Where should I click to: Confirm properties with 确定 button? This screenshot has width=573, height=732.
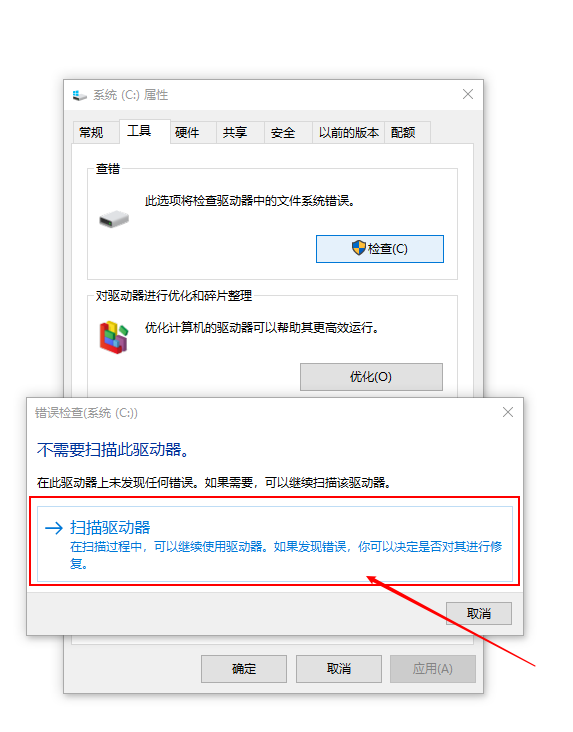[244, 669]
